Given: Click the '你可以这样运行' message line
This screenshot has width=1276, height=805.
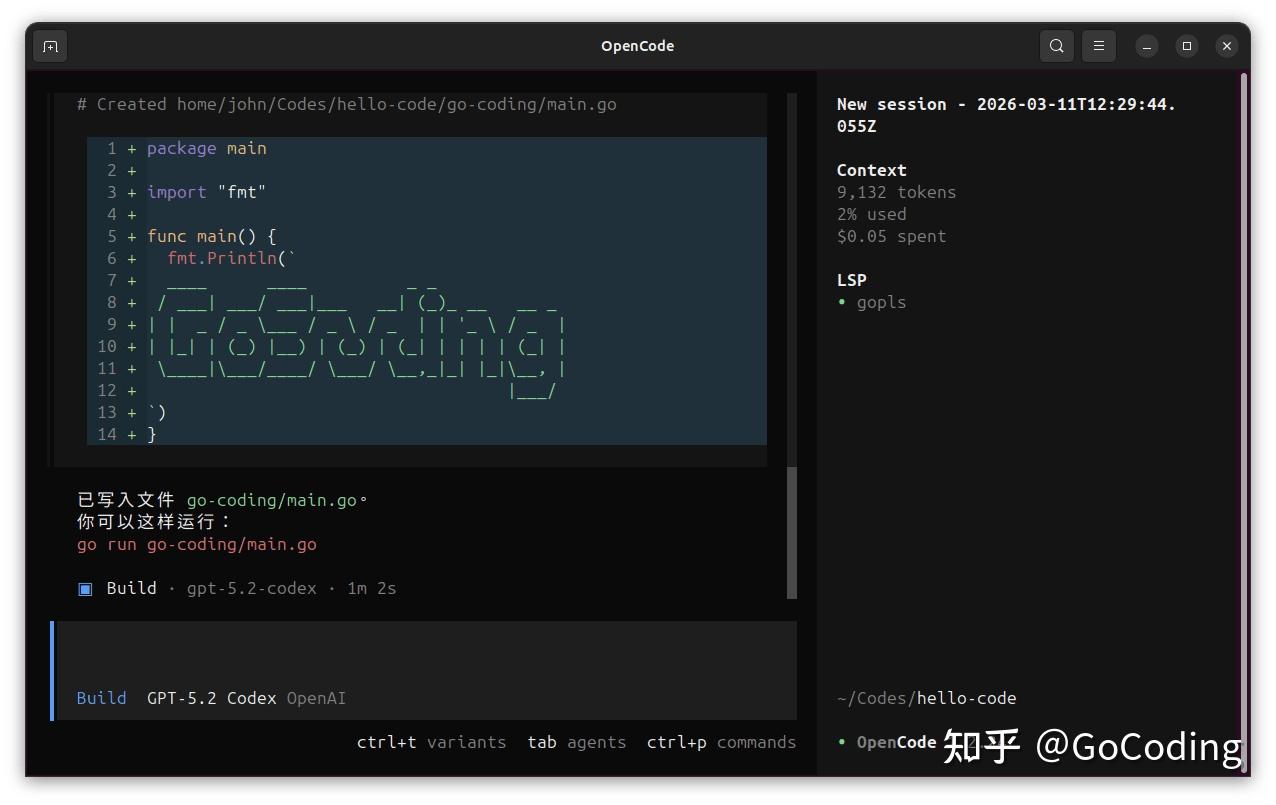Looking at the screenshot, I should tap(153, 522).
